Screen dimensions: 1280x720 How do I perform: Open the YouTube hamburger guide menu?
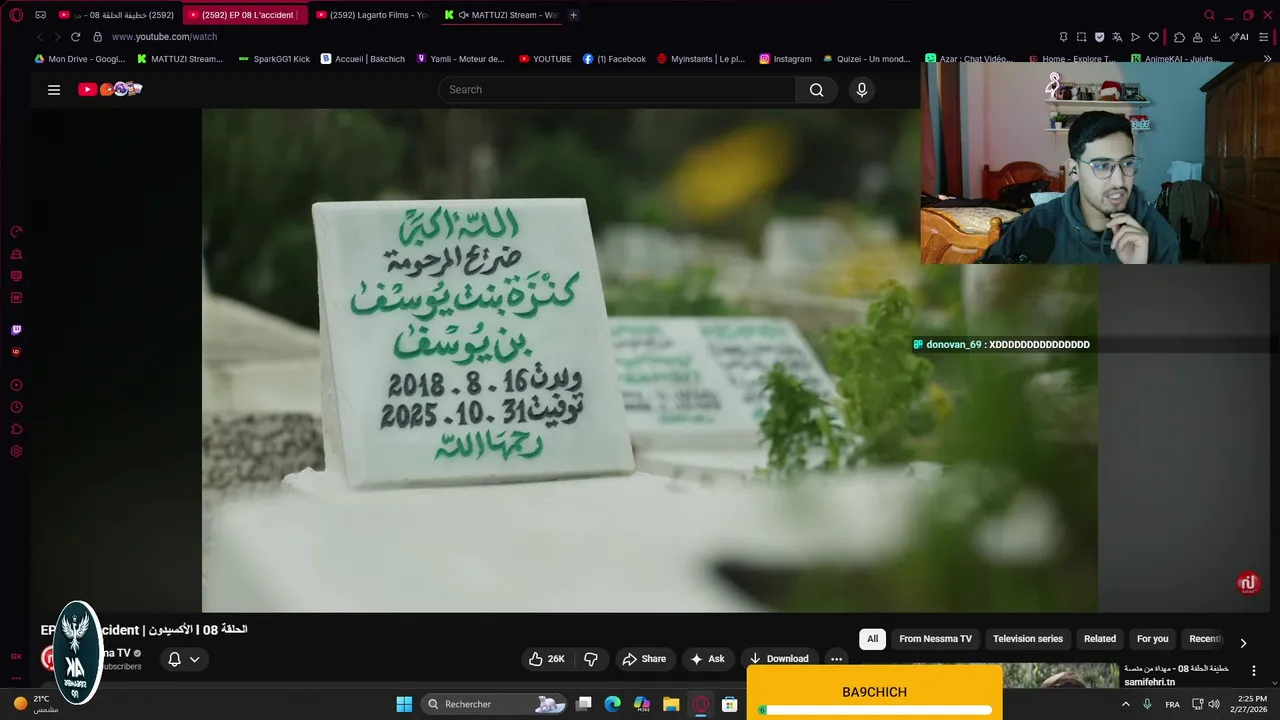(x=54, y=90)
